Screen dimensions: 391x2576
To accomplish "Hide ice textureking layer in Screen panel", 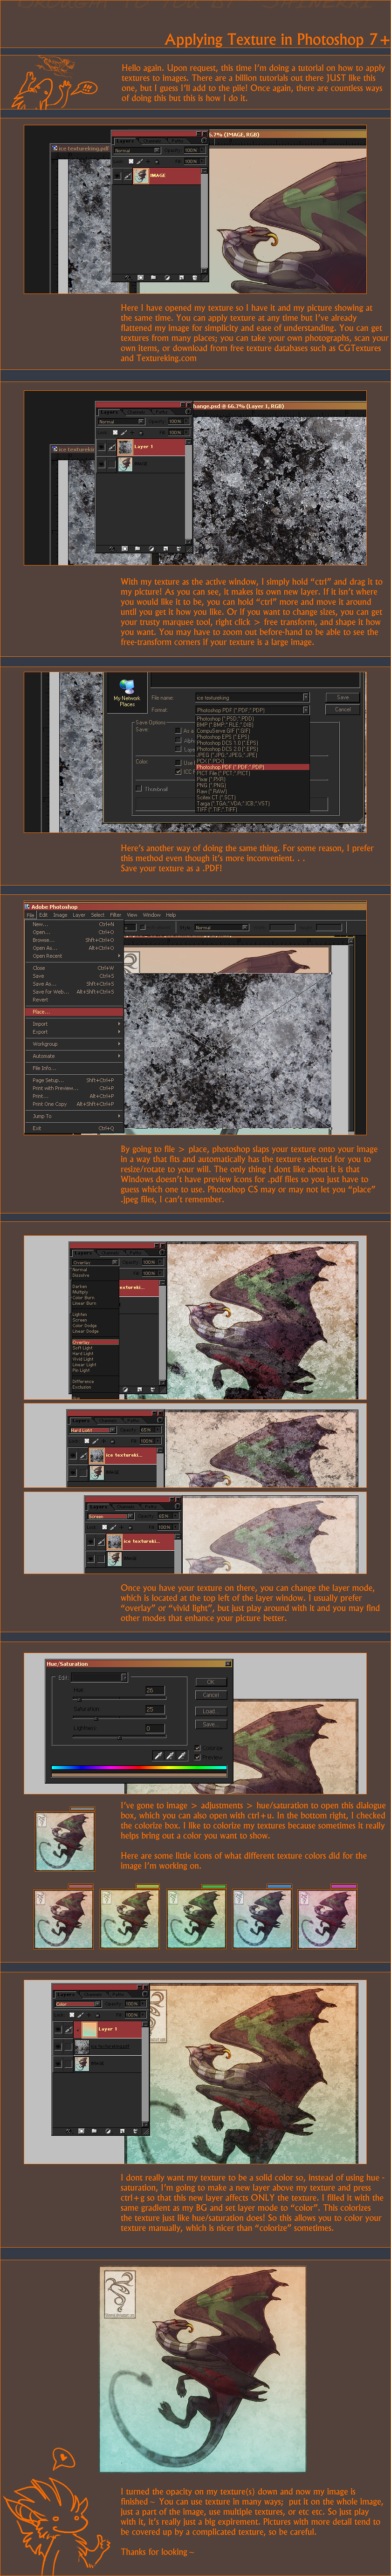I will pos(91,1542).
